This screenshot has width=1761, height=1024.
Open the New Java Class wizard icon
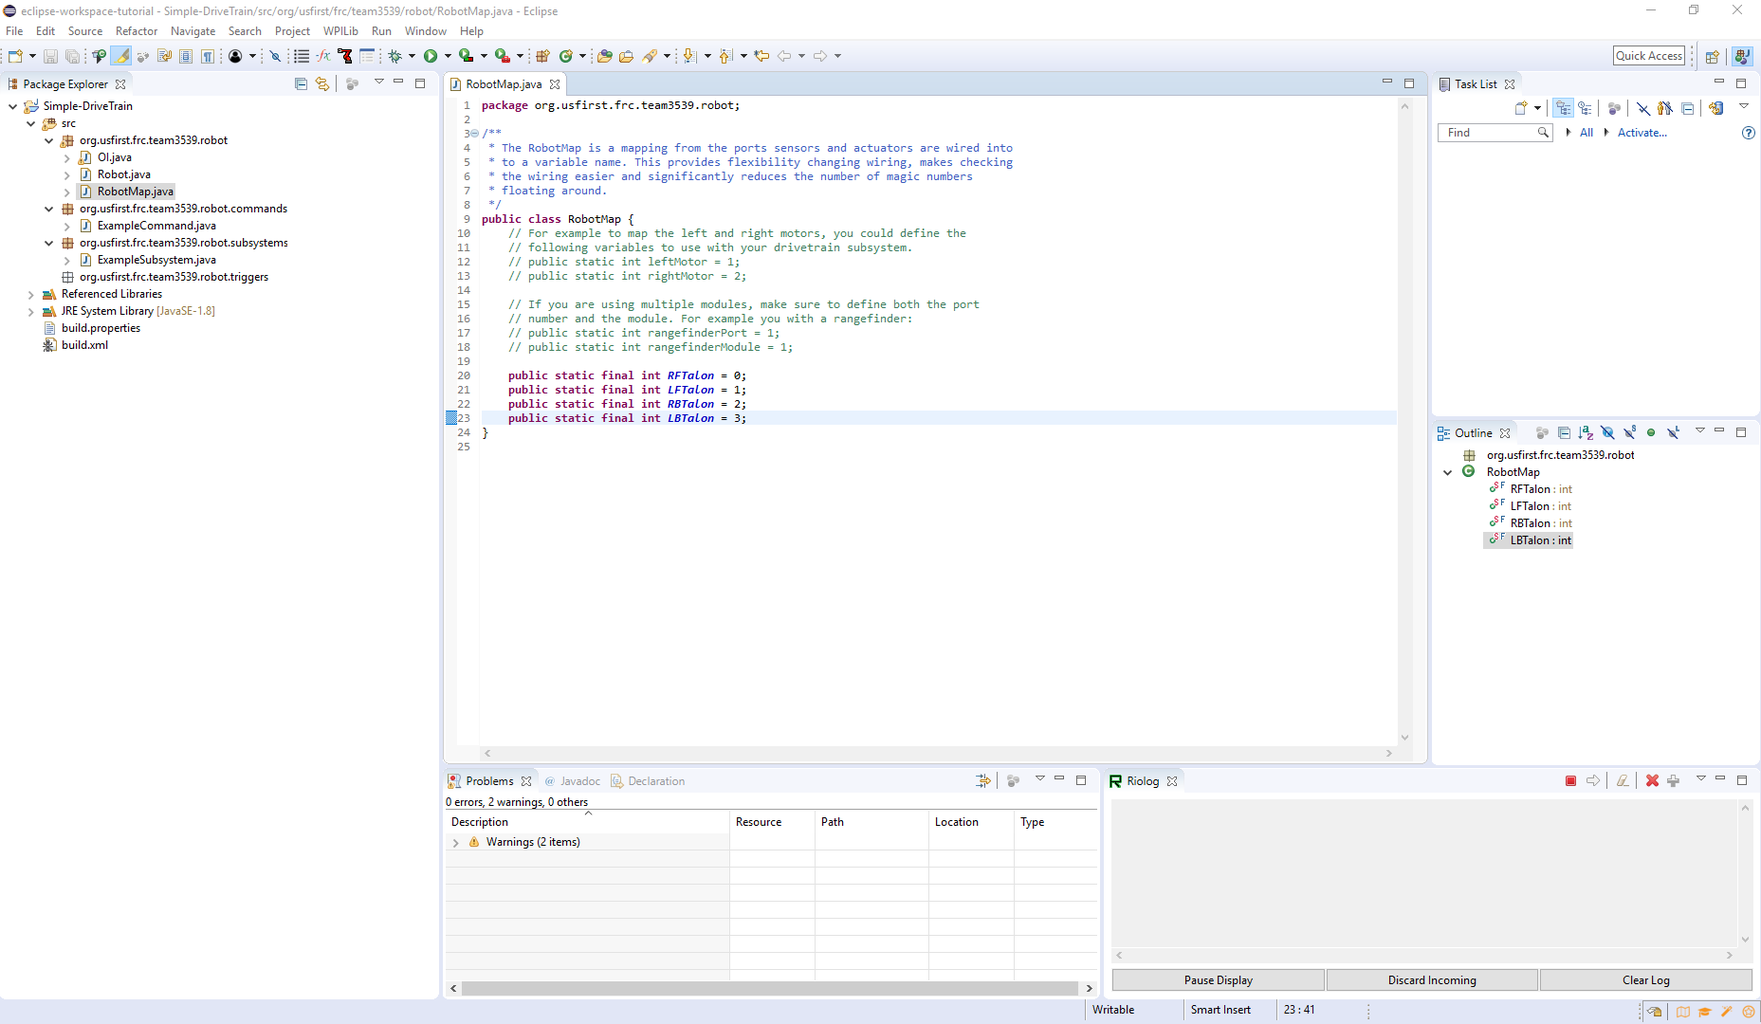(566, 56)
